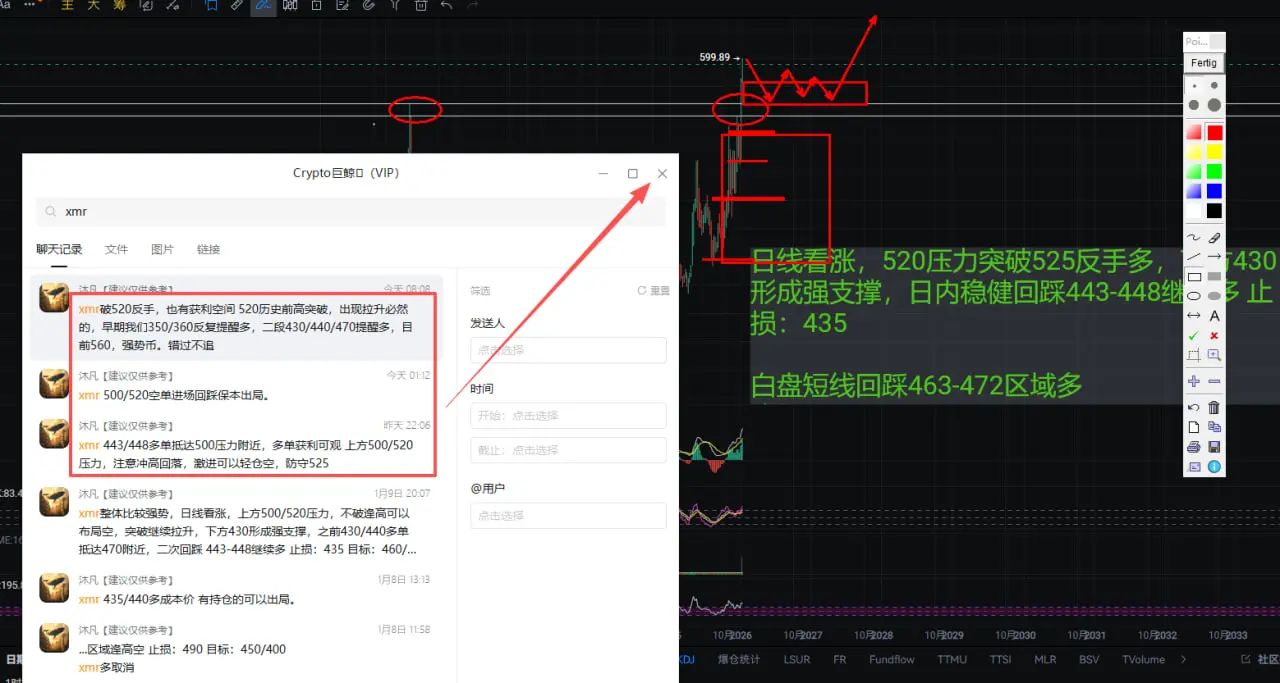Click the blue plus increase-size icon
The image size is (1280, 683).
pyautogui.click(x=1194, y=381)
